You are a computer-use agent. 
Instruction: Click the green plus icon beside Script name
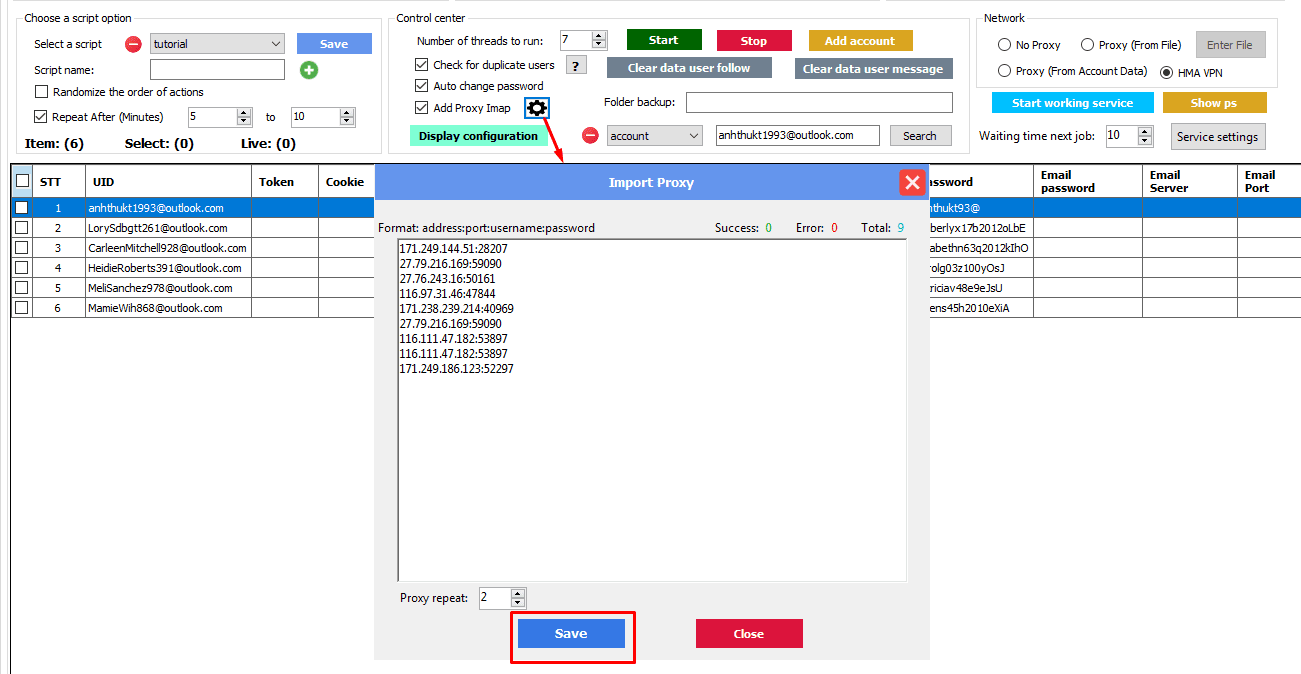click(x=309, y=70)
